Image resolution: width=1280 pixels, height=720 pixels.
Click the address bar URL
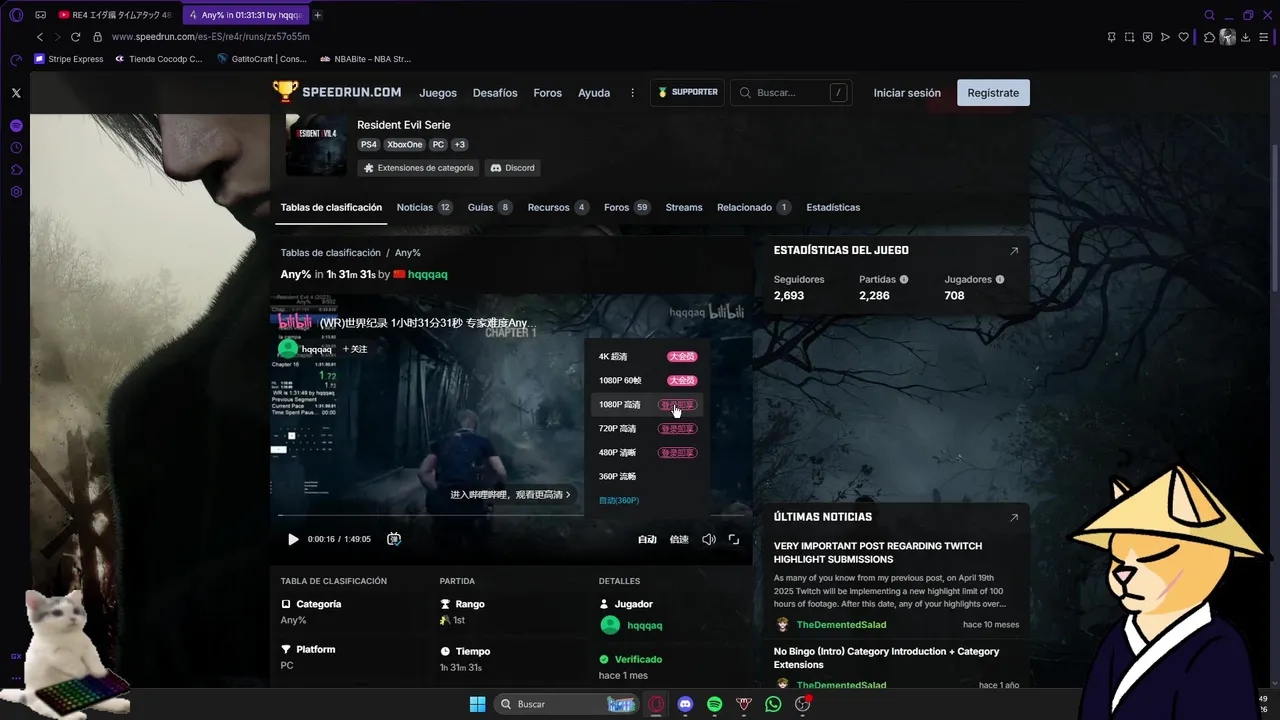click(211, 37)
